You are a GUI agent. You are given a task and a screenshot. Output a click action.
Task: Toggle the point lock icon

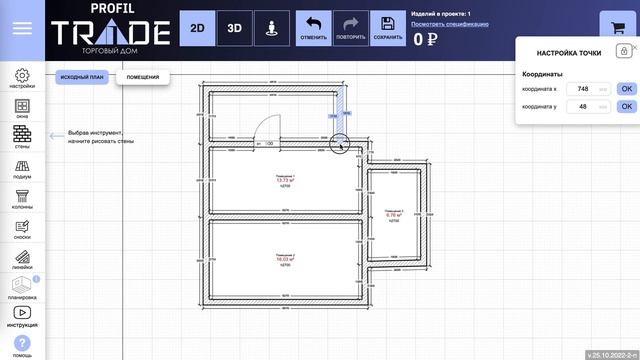click(624, 51)
